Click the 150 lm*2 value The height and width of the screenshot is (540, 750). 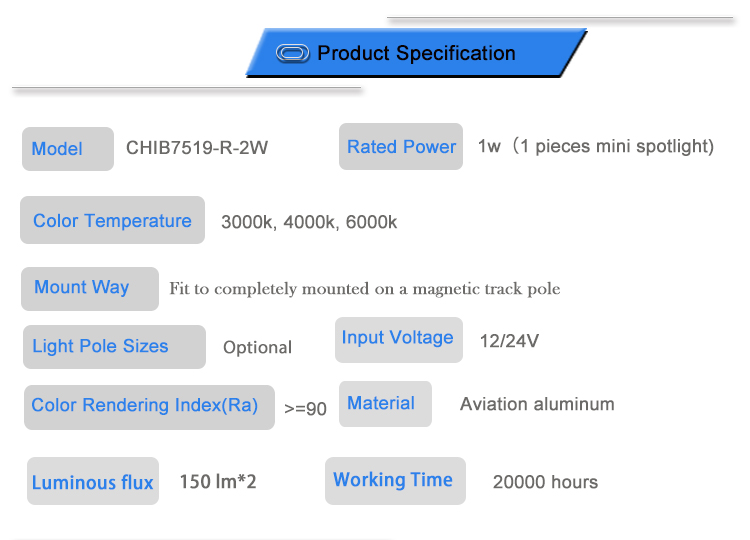[x=218, y=482]
